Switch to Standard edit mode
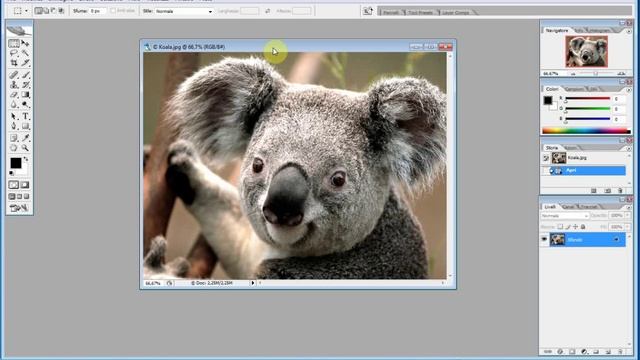640x360 pixels. pos(14,185)
